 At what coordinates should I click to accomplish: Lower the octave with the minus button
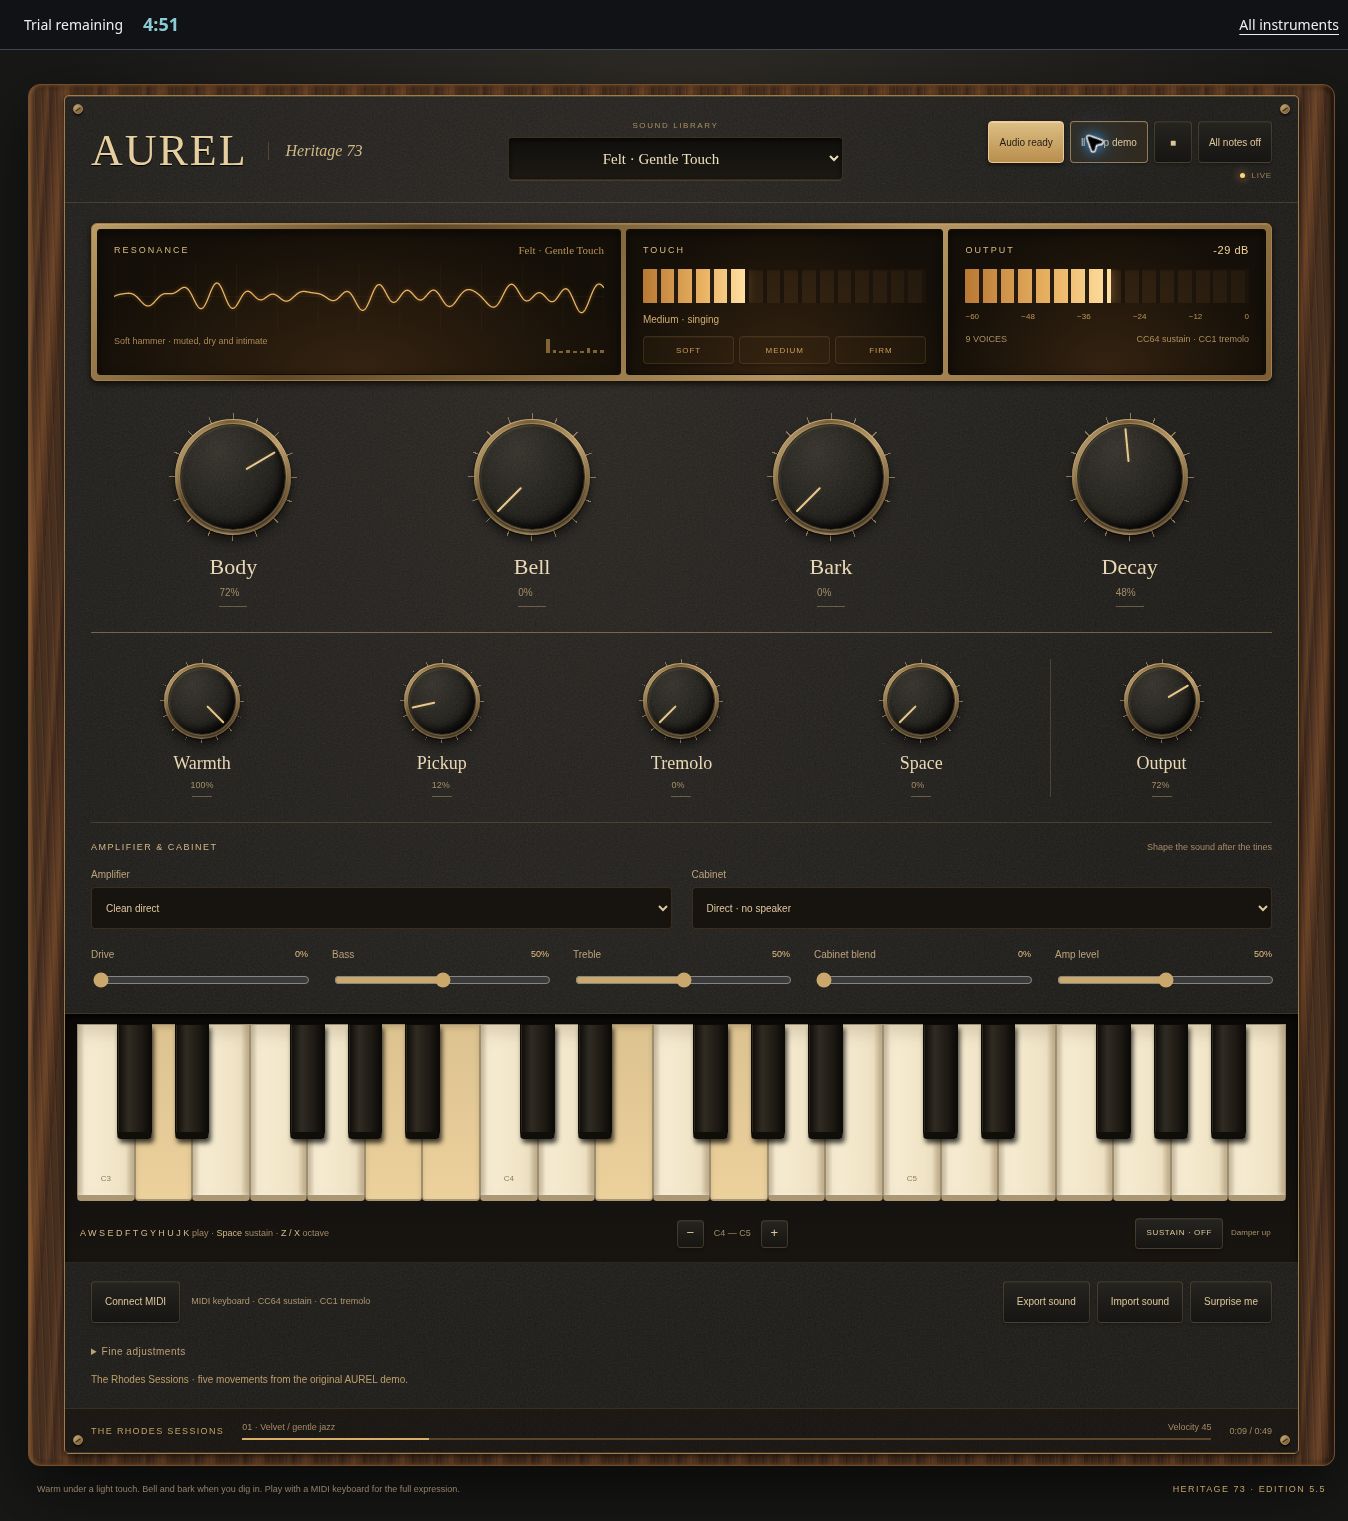tap(690, 1233)
